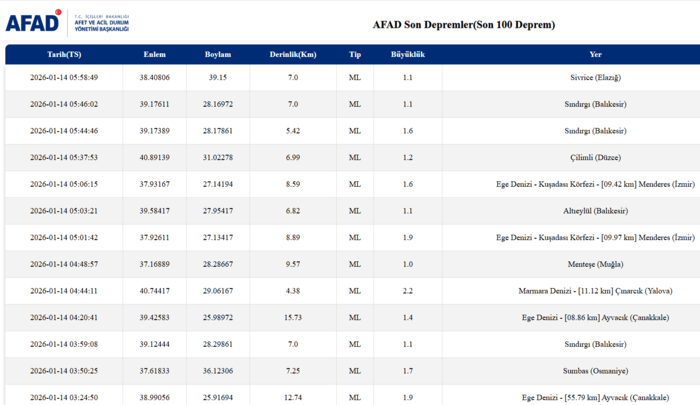Select date 2026-01-14 04:20:41 cell
Viewport: 700px width, 405px height.
pyautogui.click(x=64, y=317)
